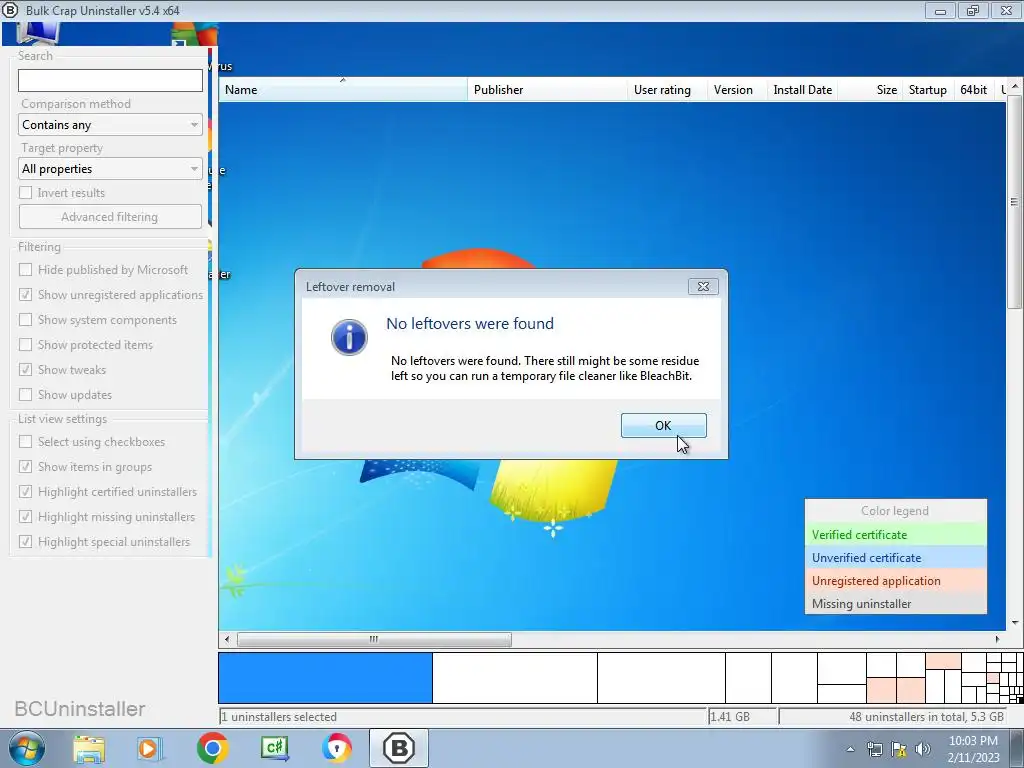Sort list by User rating column

[x=667, y=89]
